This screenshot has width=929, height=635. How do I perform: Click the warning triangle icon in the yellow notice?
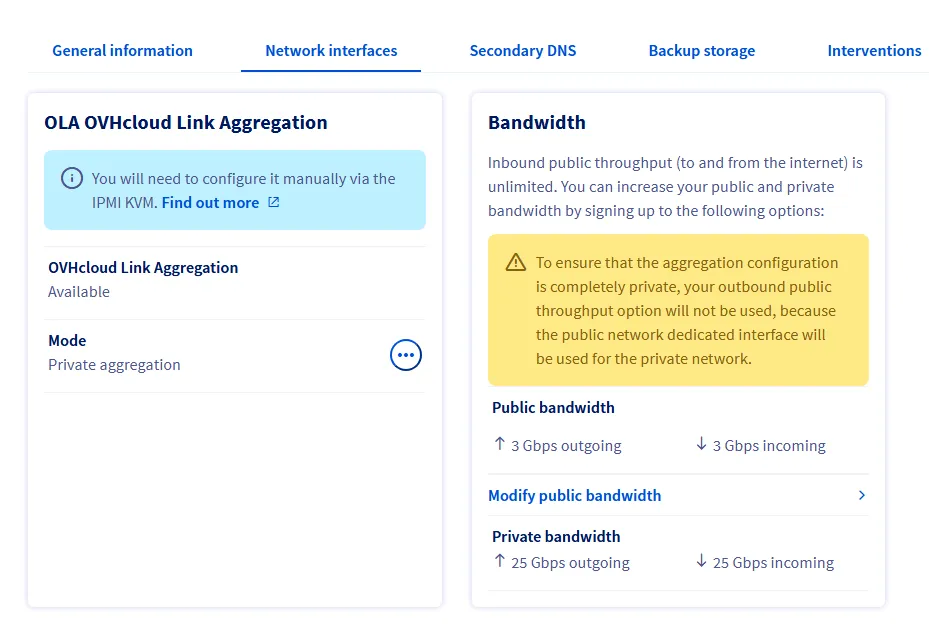click(x=516, y=263)
